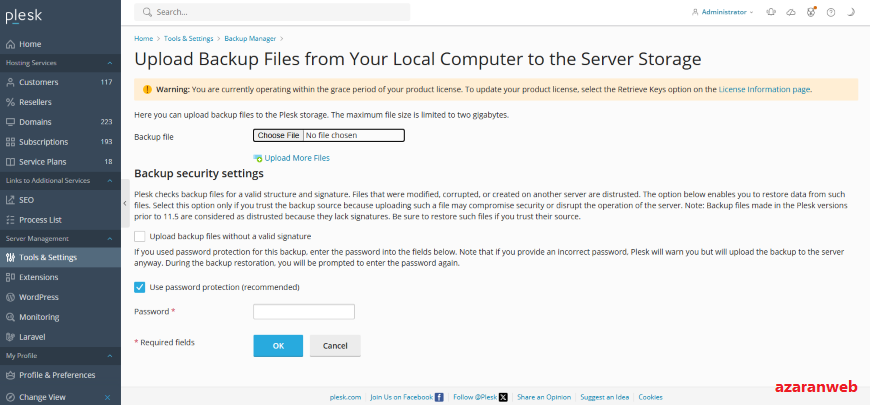Enable Upload backup files without valid signature
The width and height of the screenshot is (870, 405).
tap(139, 236)
